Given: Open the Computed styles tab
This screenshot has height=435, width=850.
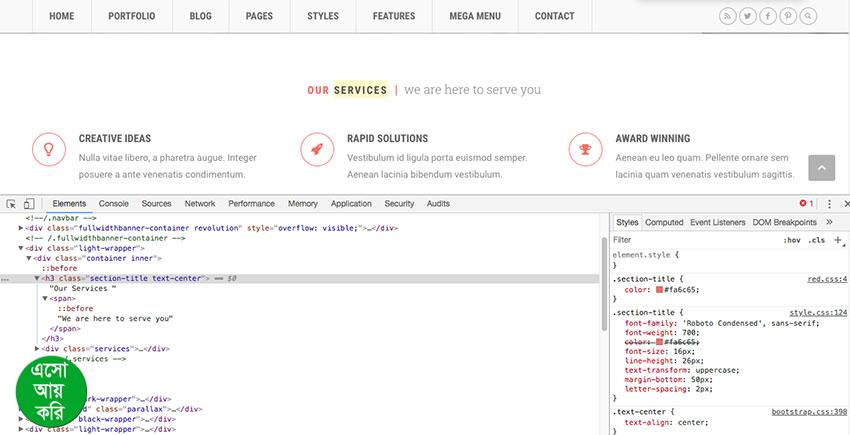Looking at the screenshot, I should (664, 222).
